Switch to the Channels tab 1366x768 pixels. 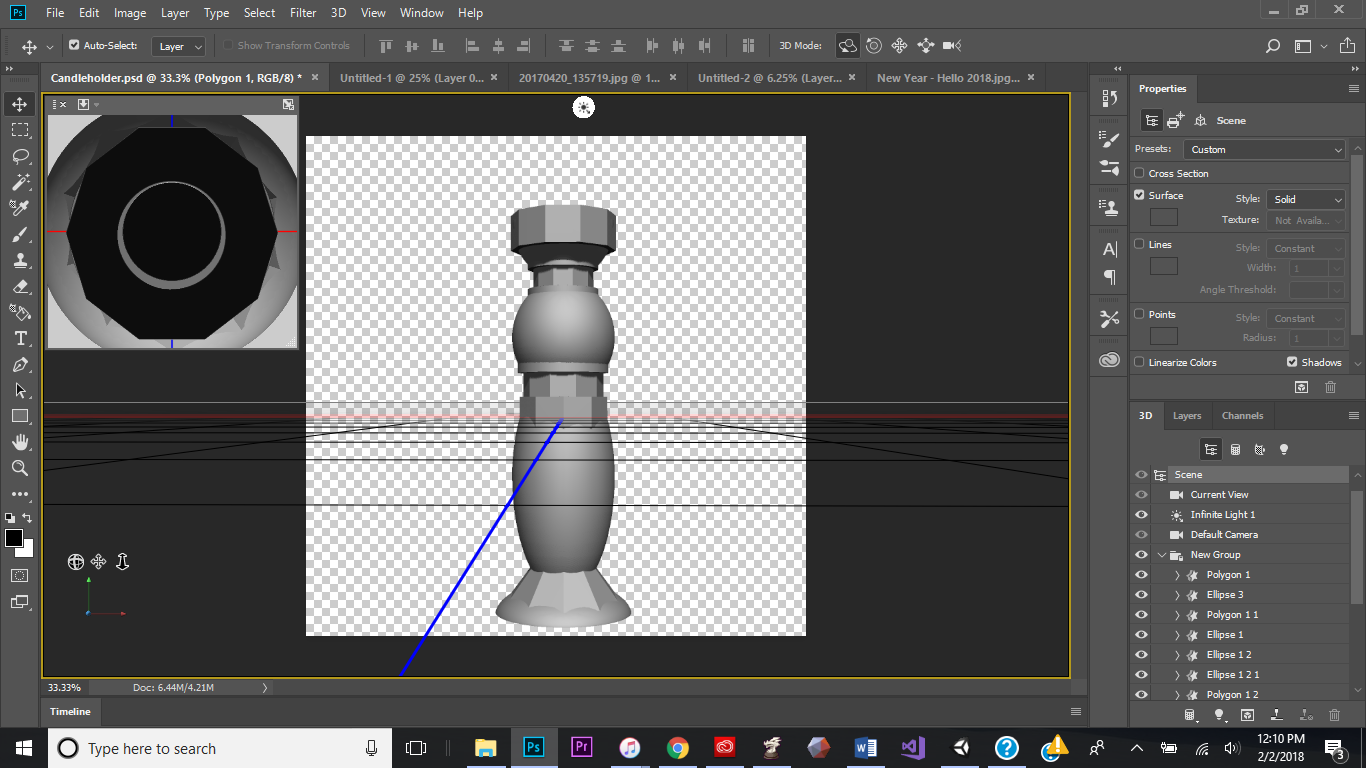tap(1243, 415)
